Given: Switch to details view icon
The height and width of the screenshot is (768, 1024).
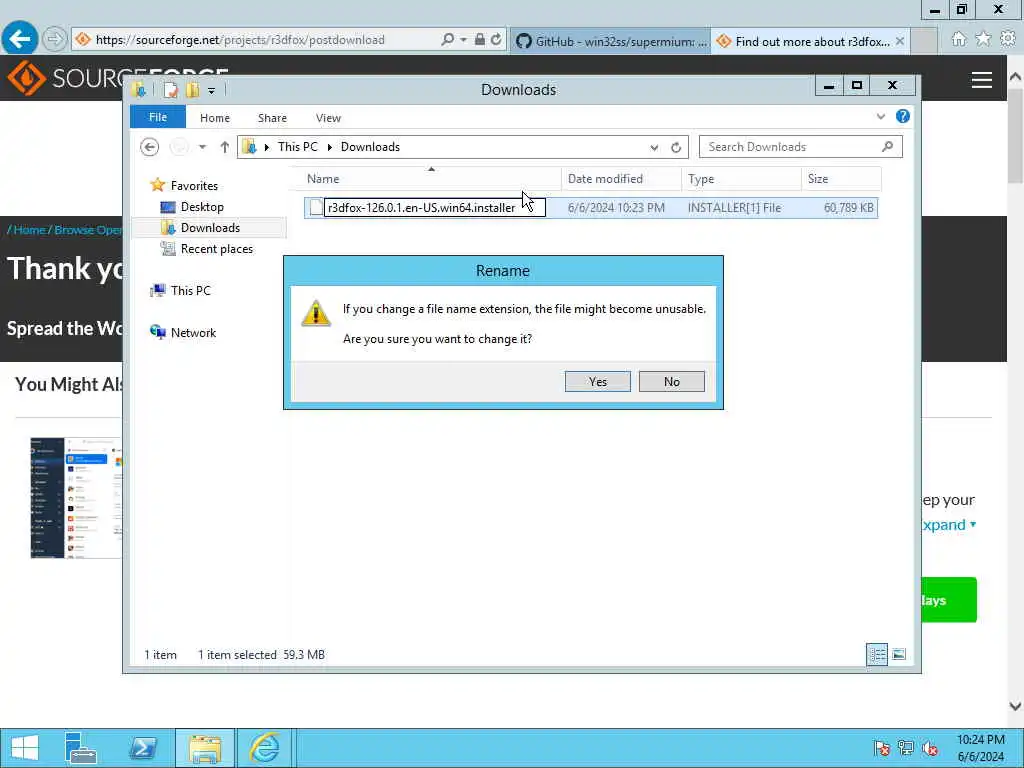Looking at the screenshot, I should [x=877, y=654].
